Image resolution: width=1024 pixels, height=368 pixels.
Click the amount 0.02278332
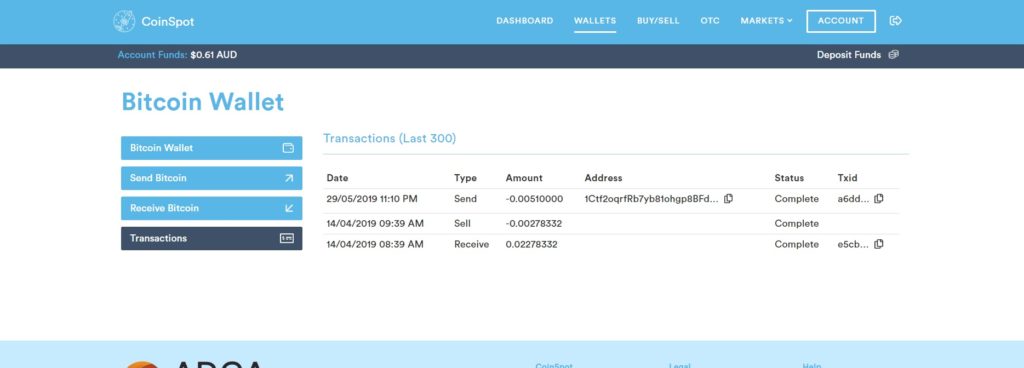pos(532,244)
